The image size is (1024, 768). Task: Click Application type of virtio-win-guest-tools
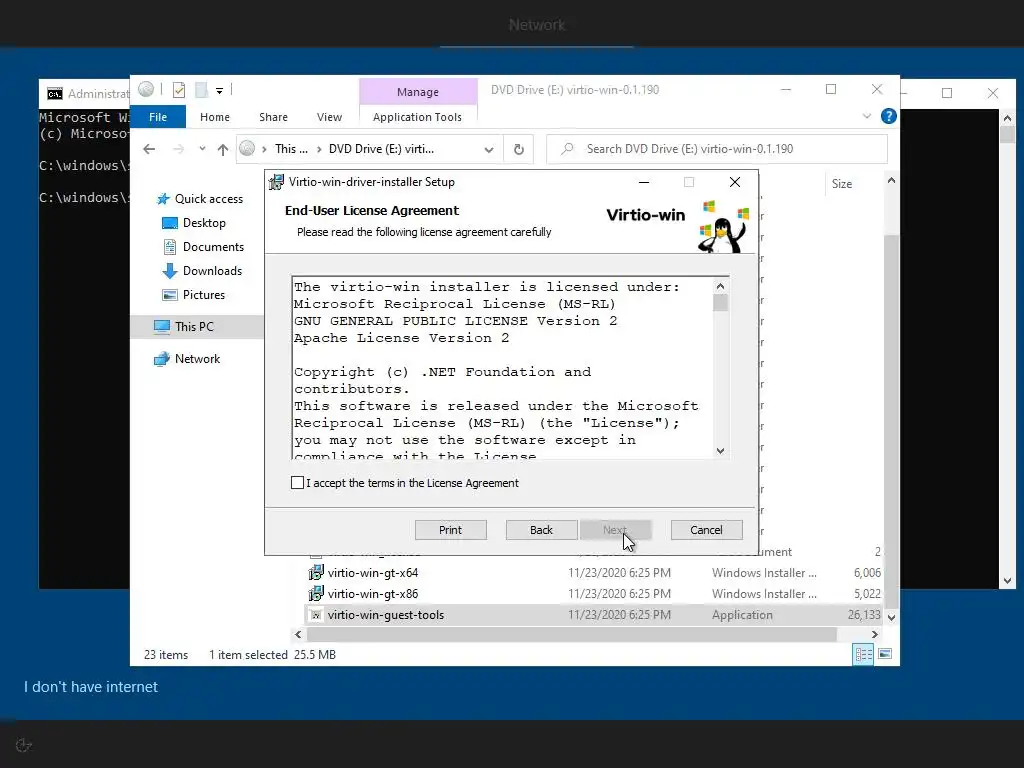coord(742,615)
